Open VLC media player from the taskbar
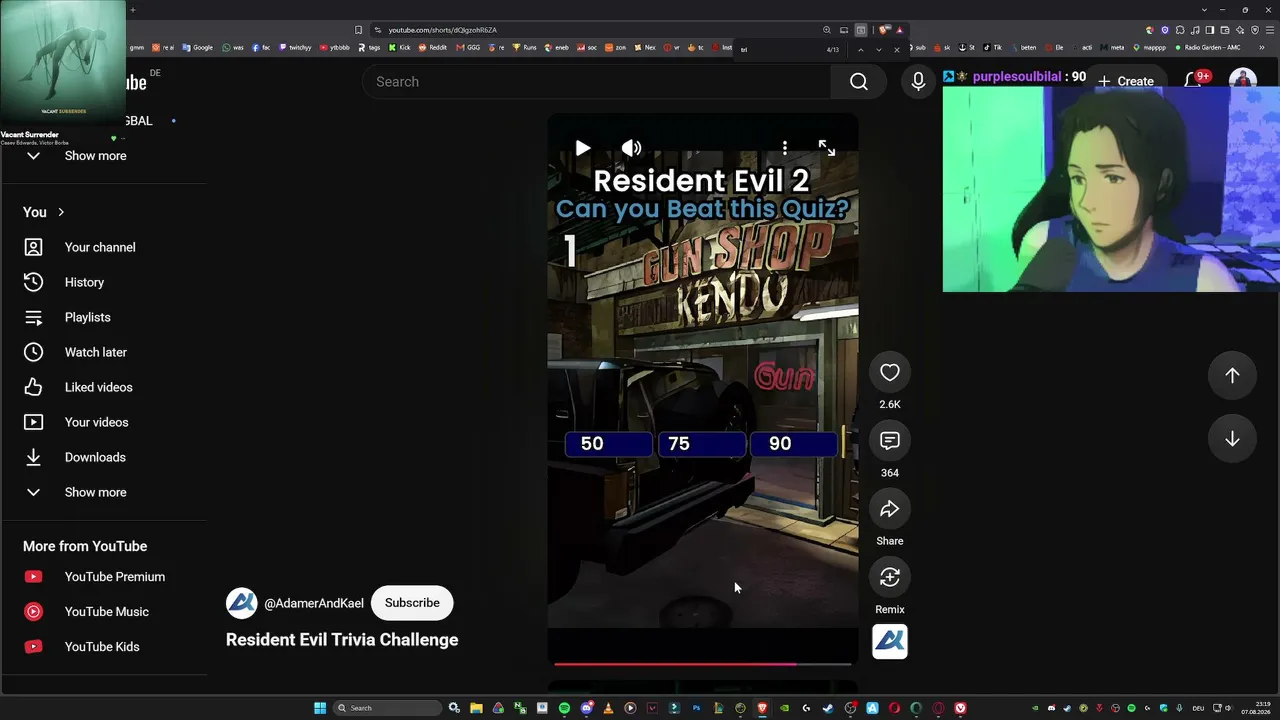 click(x=608, y=708)
